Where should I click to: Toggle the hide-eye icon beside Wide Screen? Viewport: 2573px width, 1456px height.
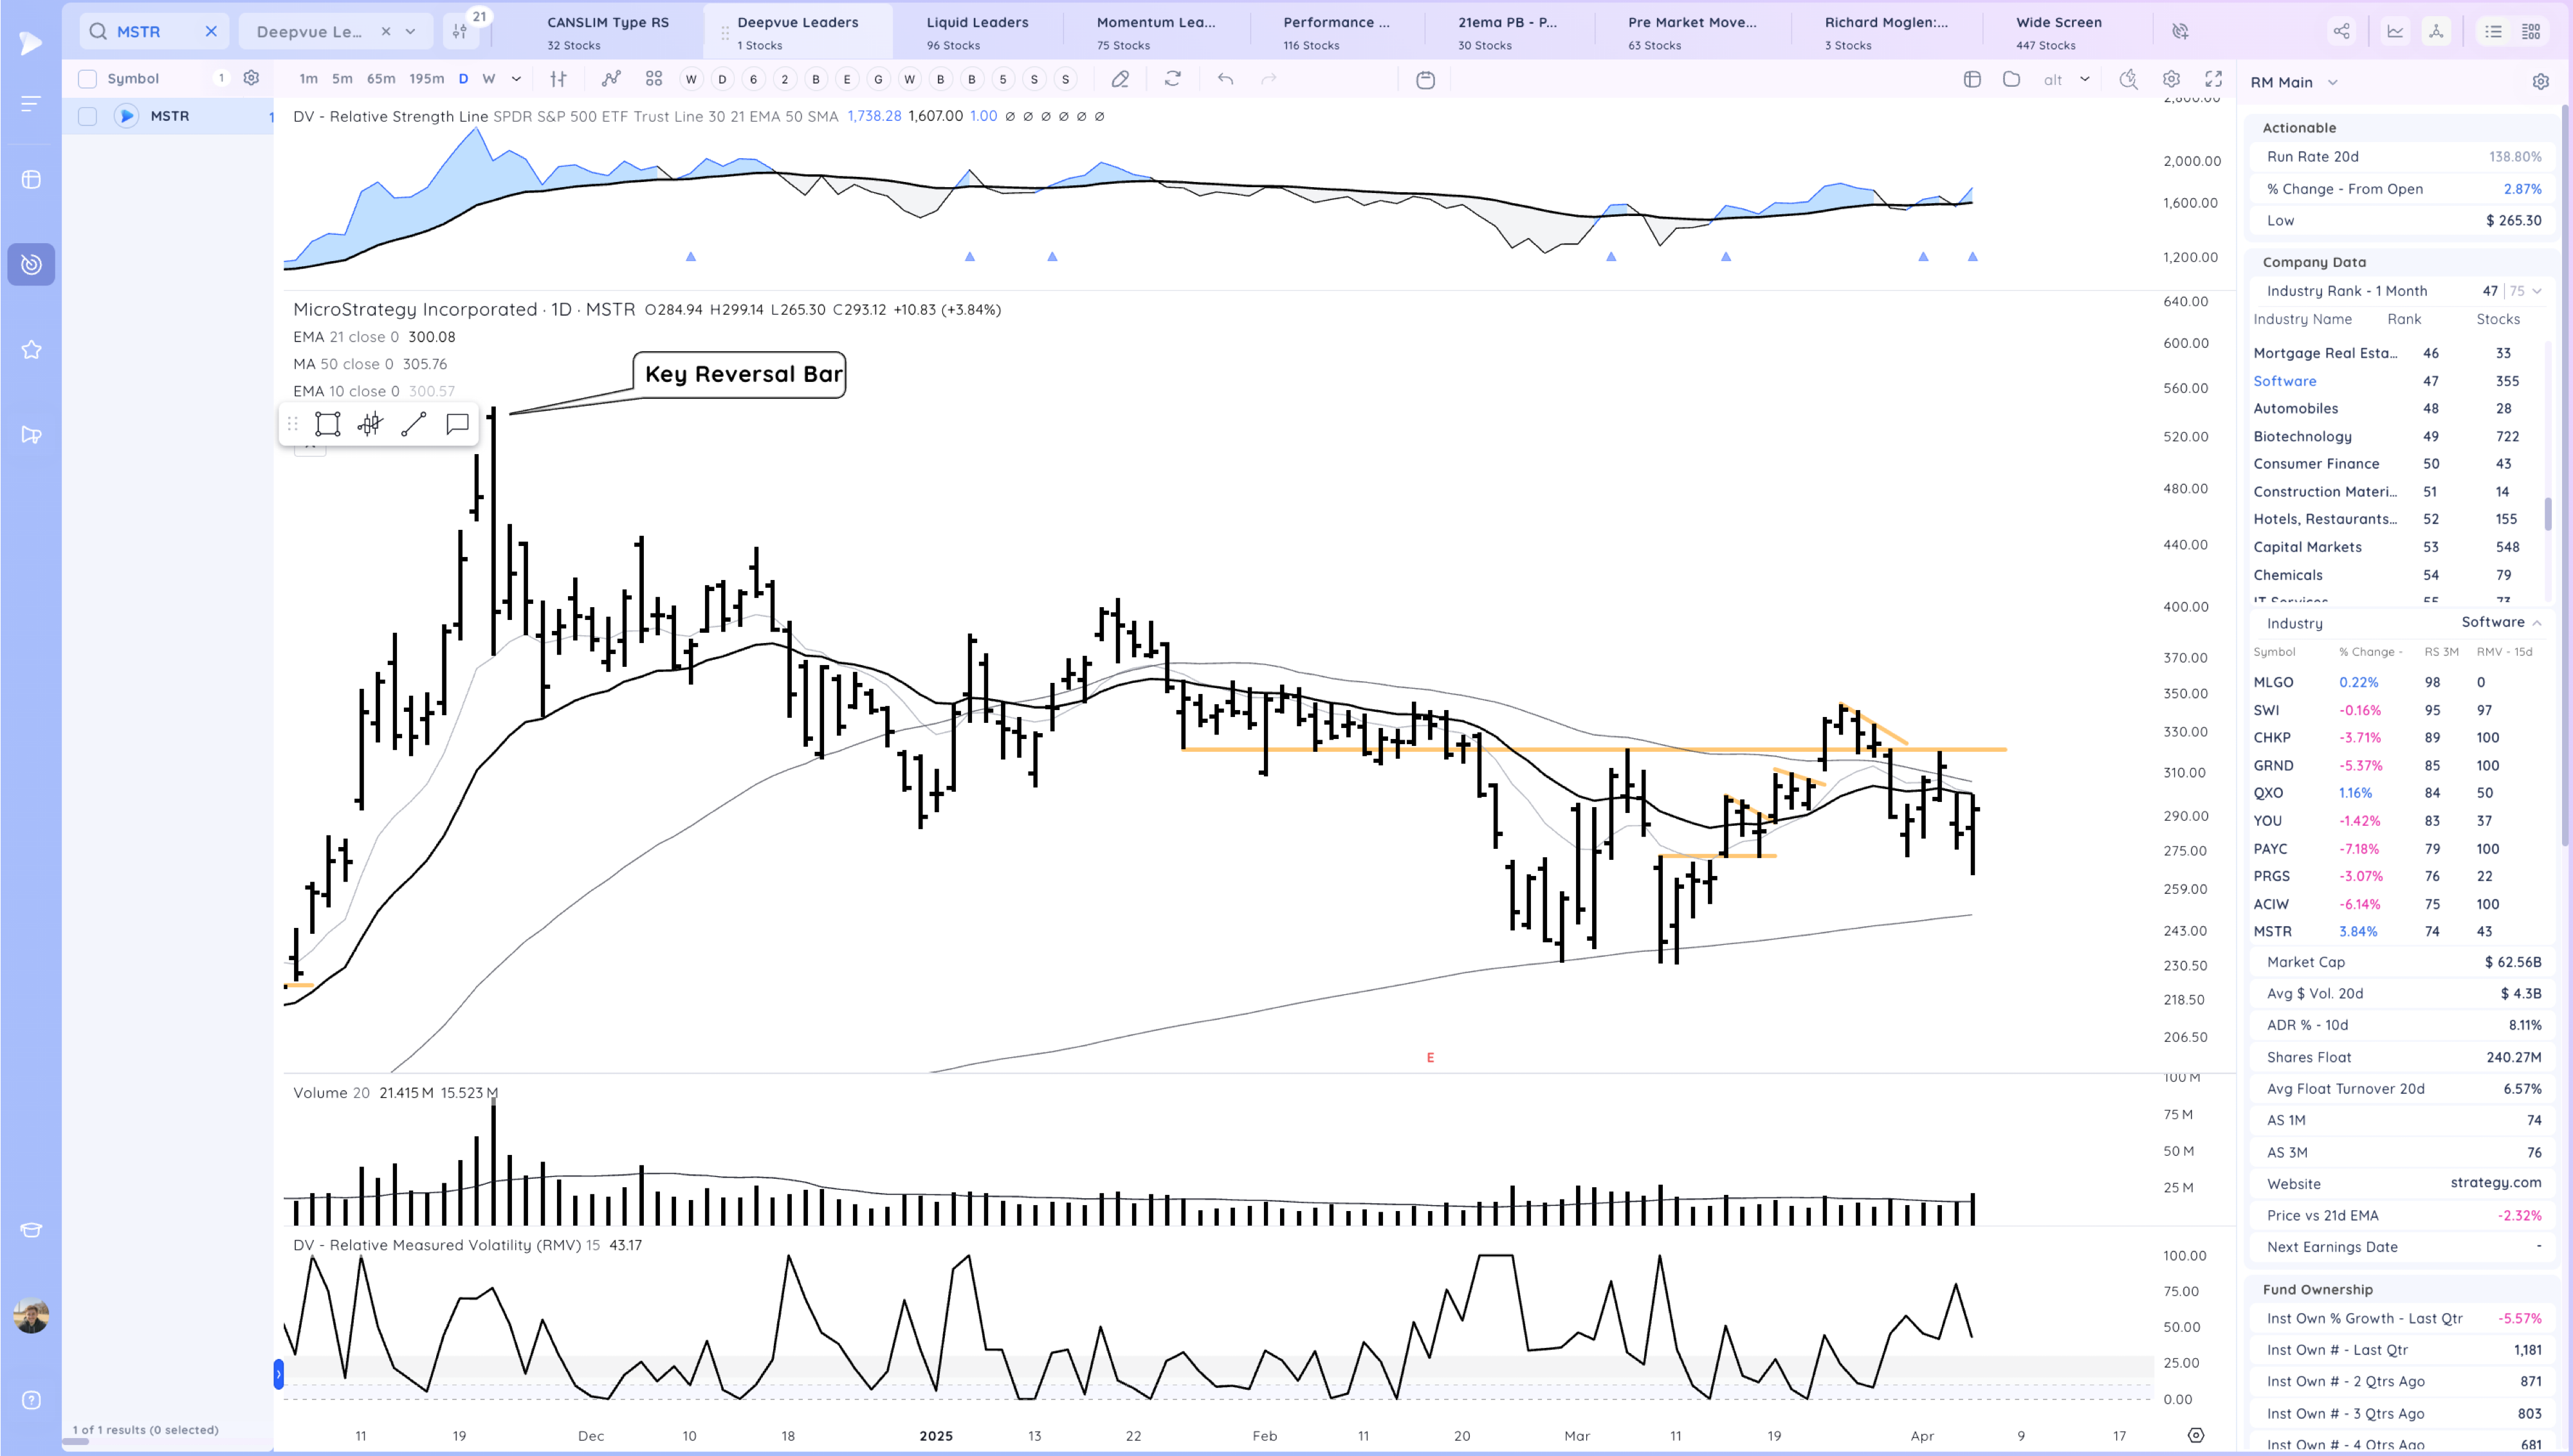(2180, 31)
